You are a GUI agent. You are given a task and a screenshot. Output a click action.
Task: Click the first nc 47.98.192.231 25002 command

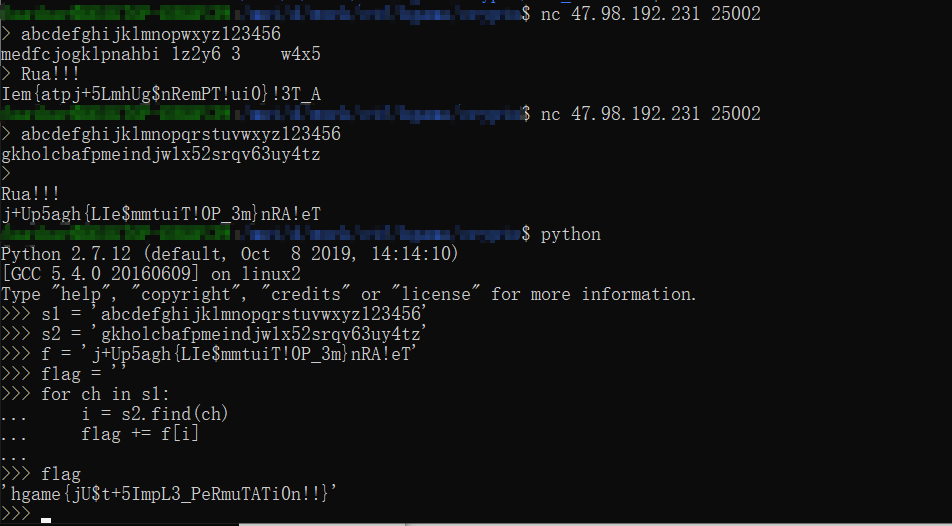[650, 13]
